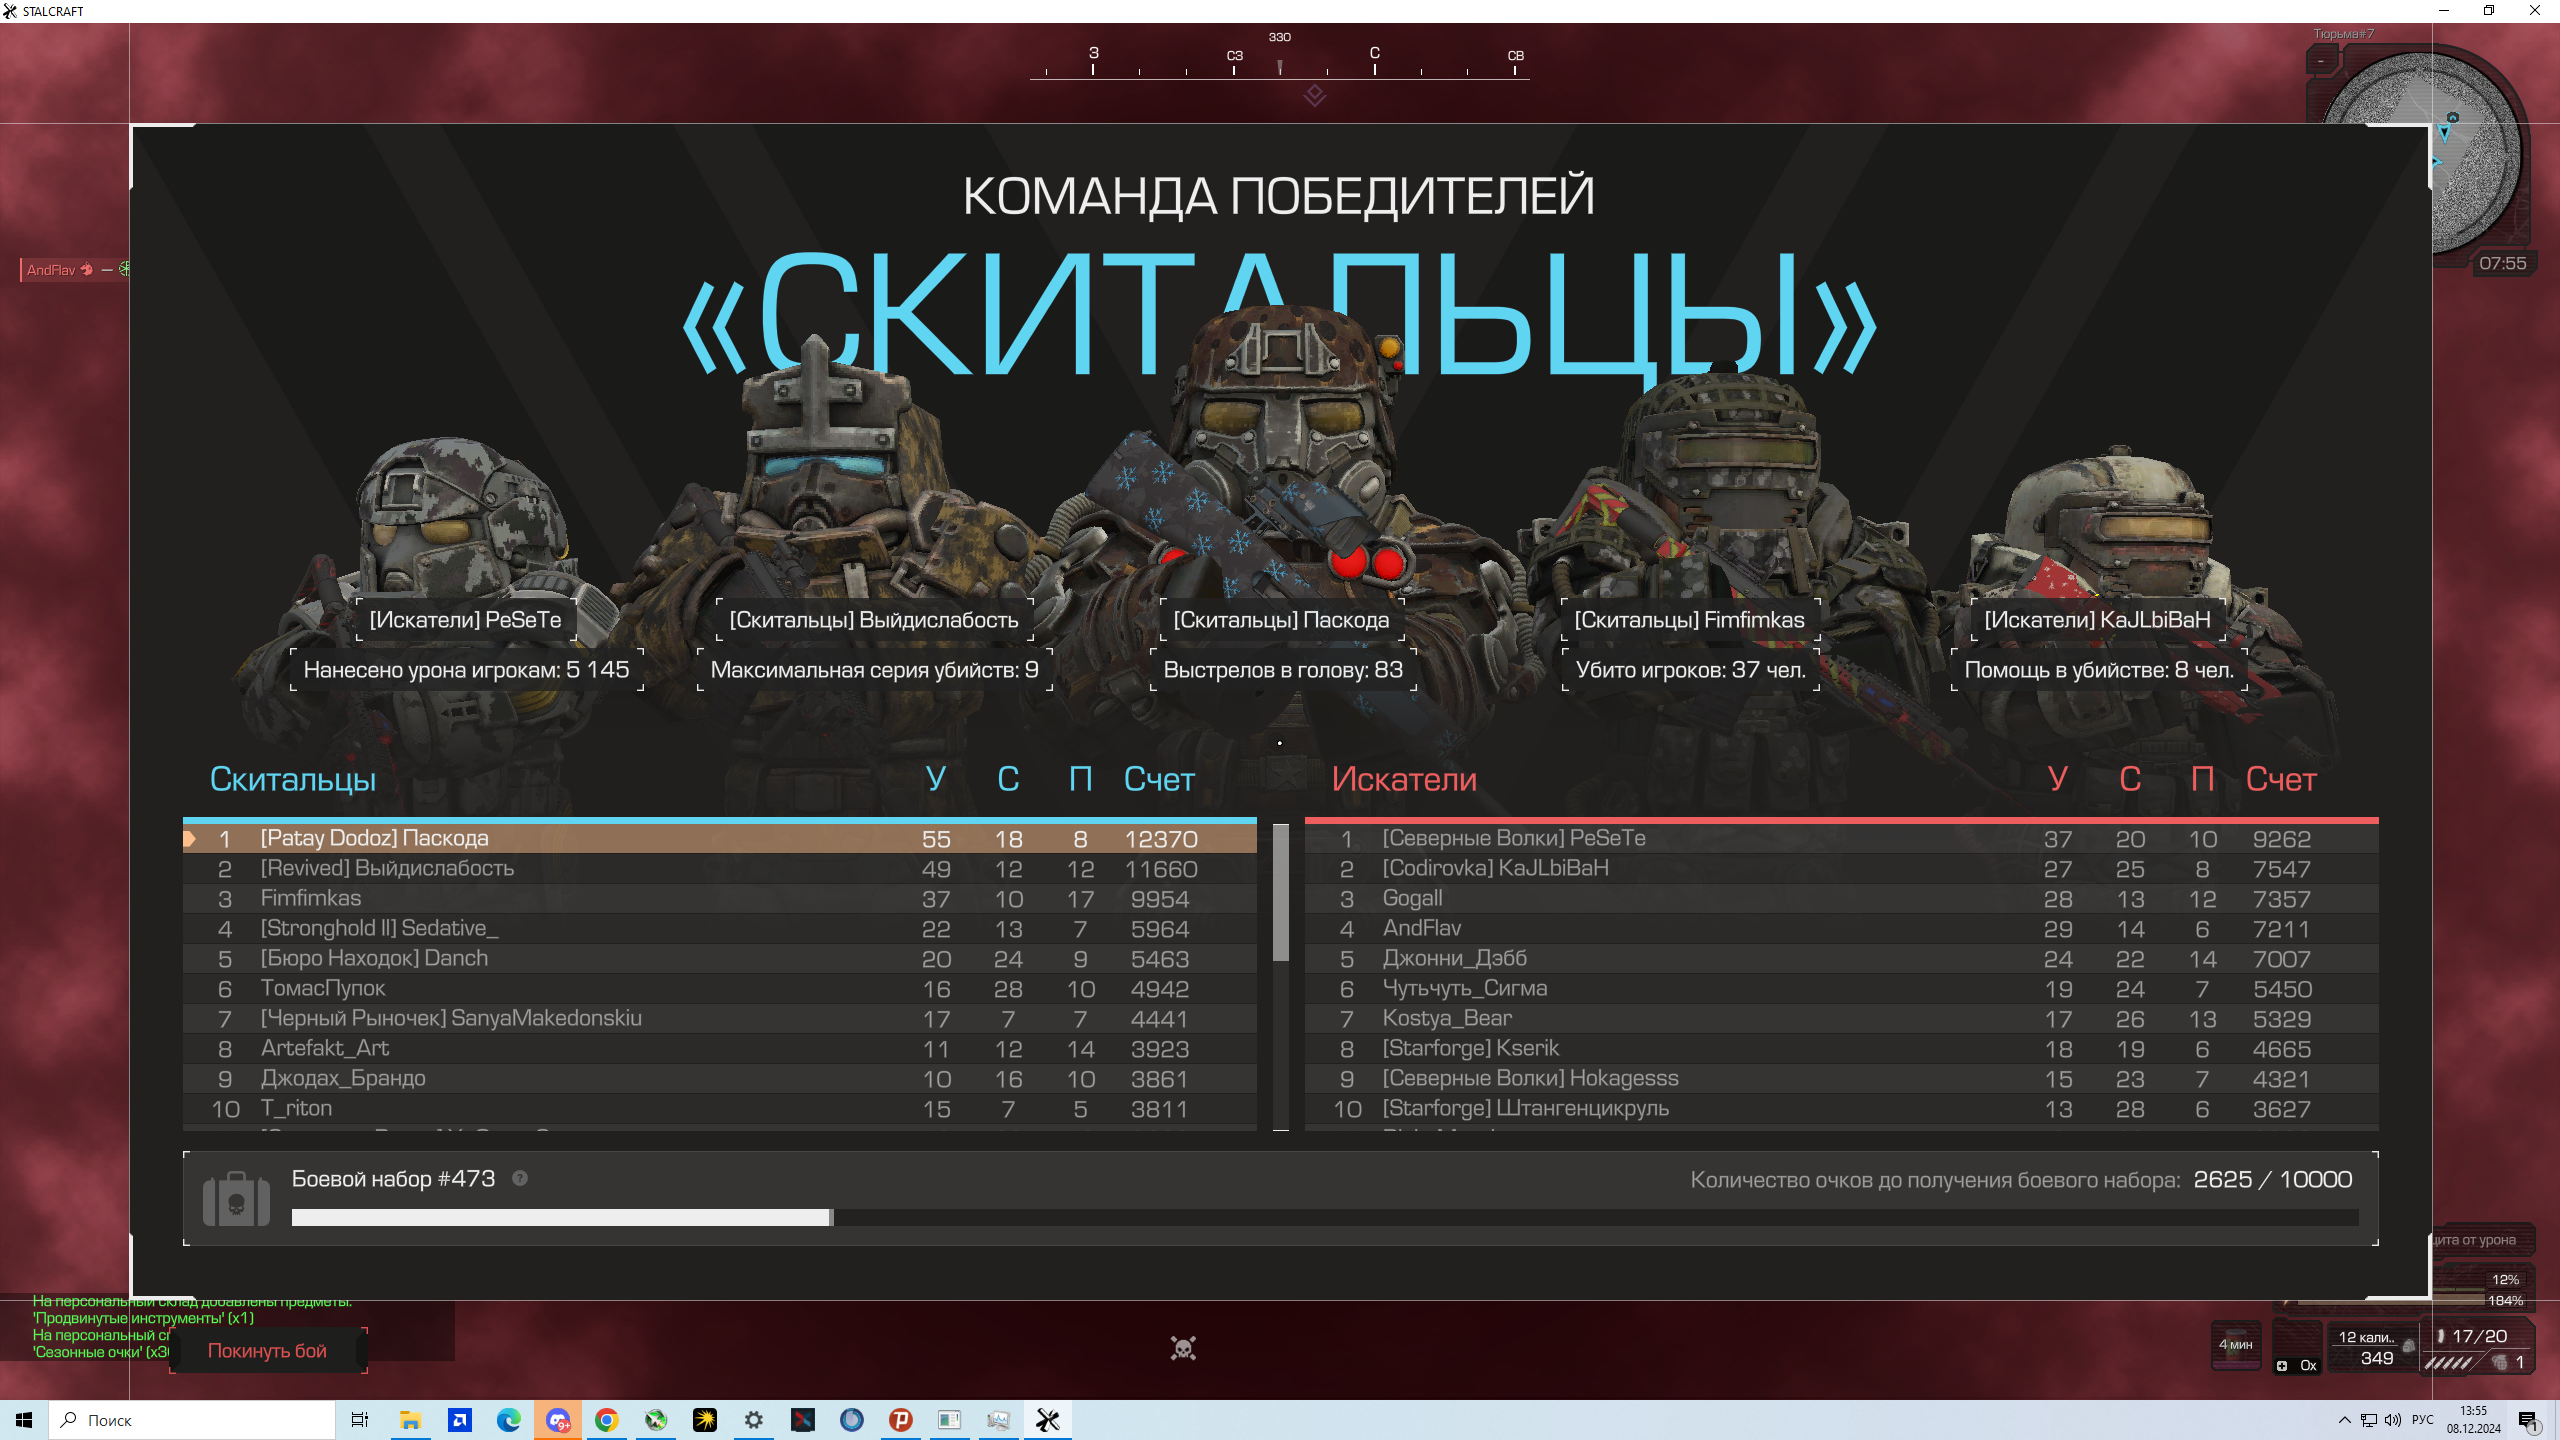Select the Artefakt_Art scoreboard row

pyautogui.click(x=719, y=1048)
